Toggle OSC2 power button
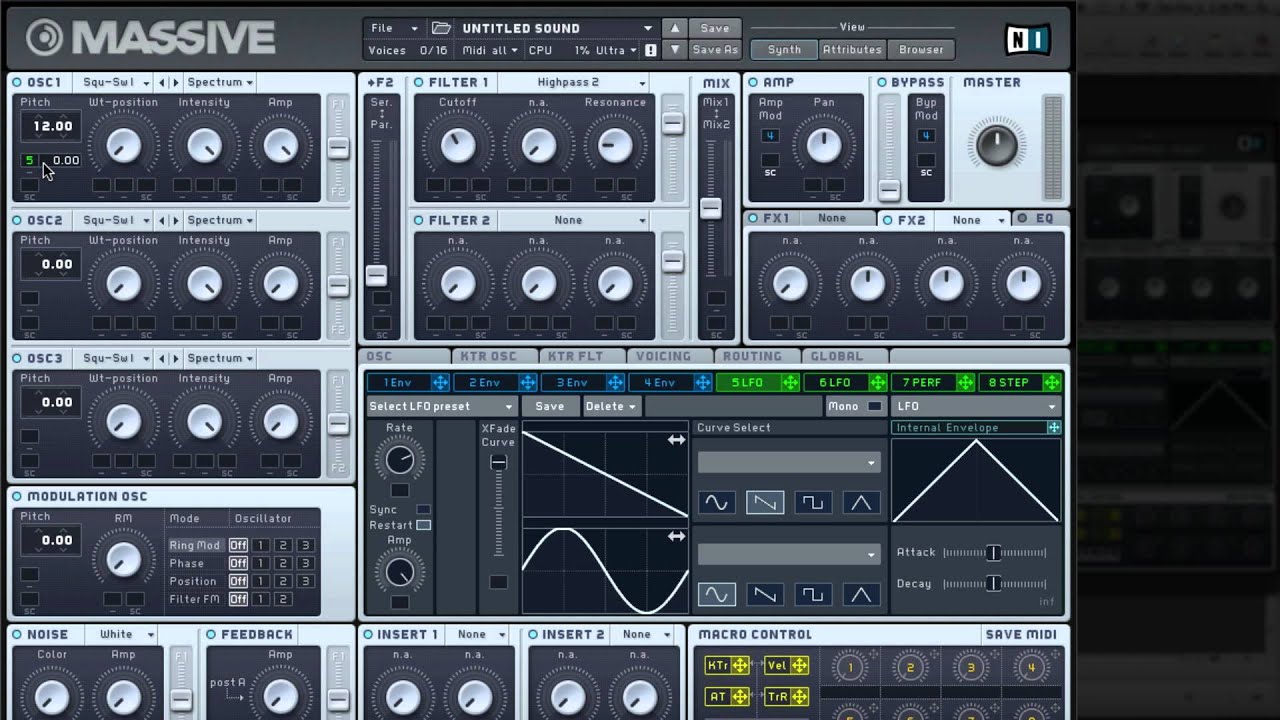 (17, 220)
